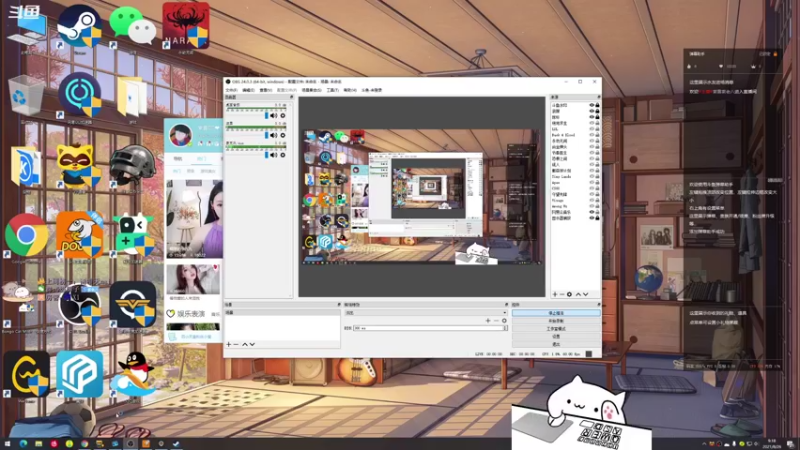800x450 pixels.
Task: Open settings gear of top mixer channel
Action: [283, 116]
